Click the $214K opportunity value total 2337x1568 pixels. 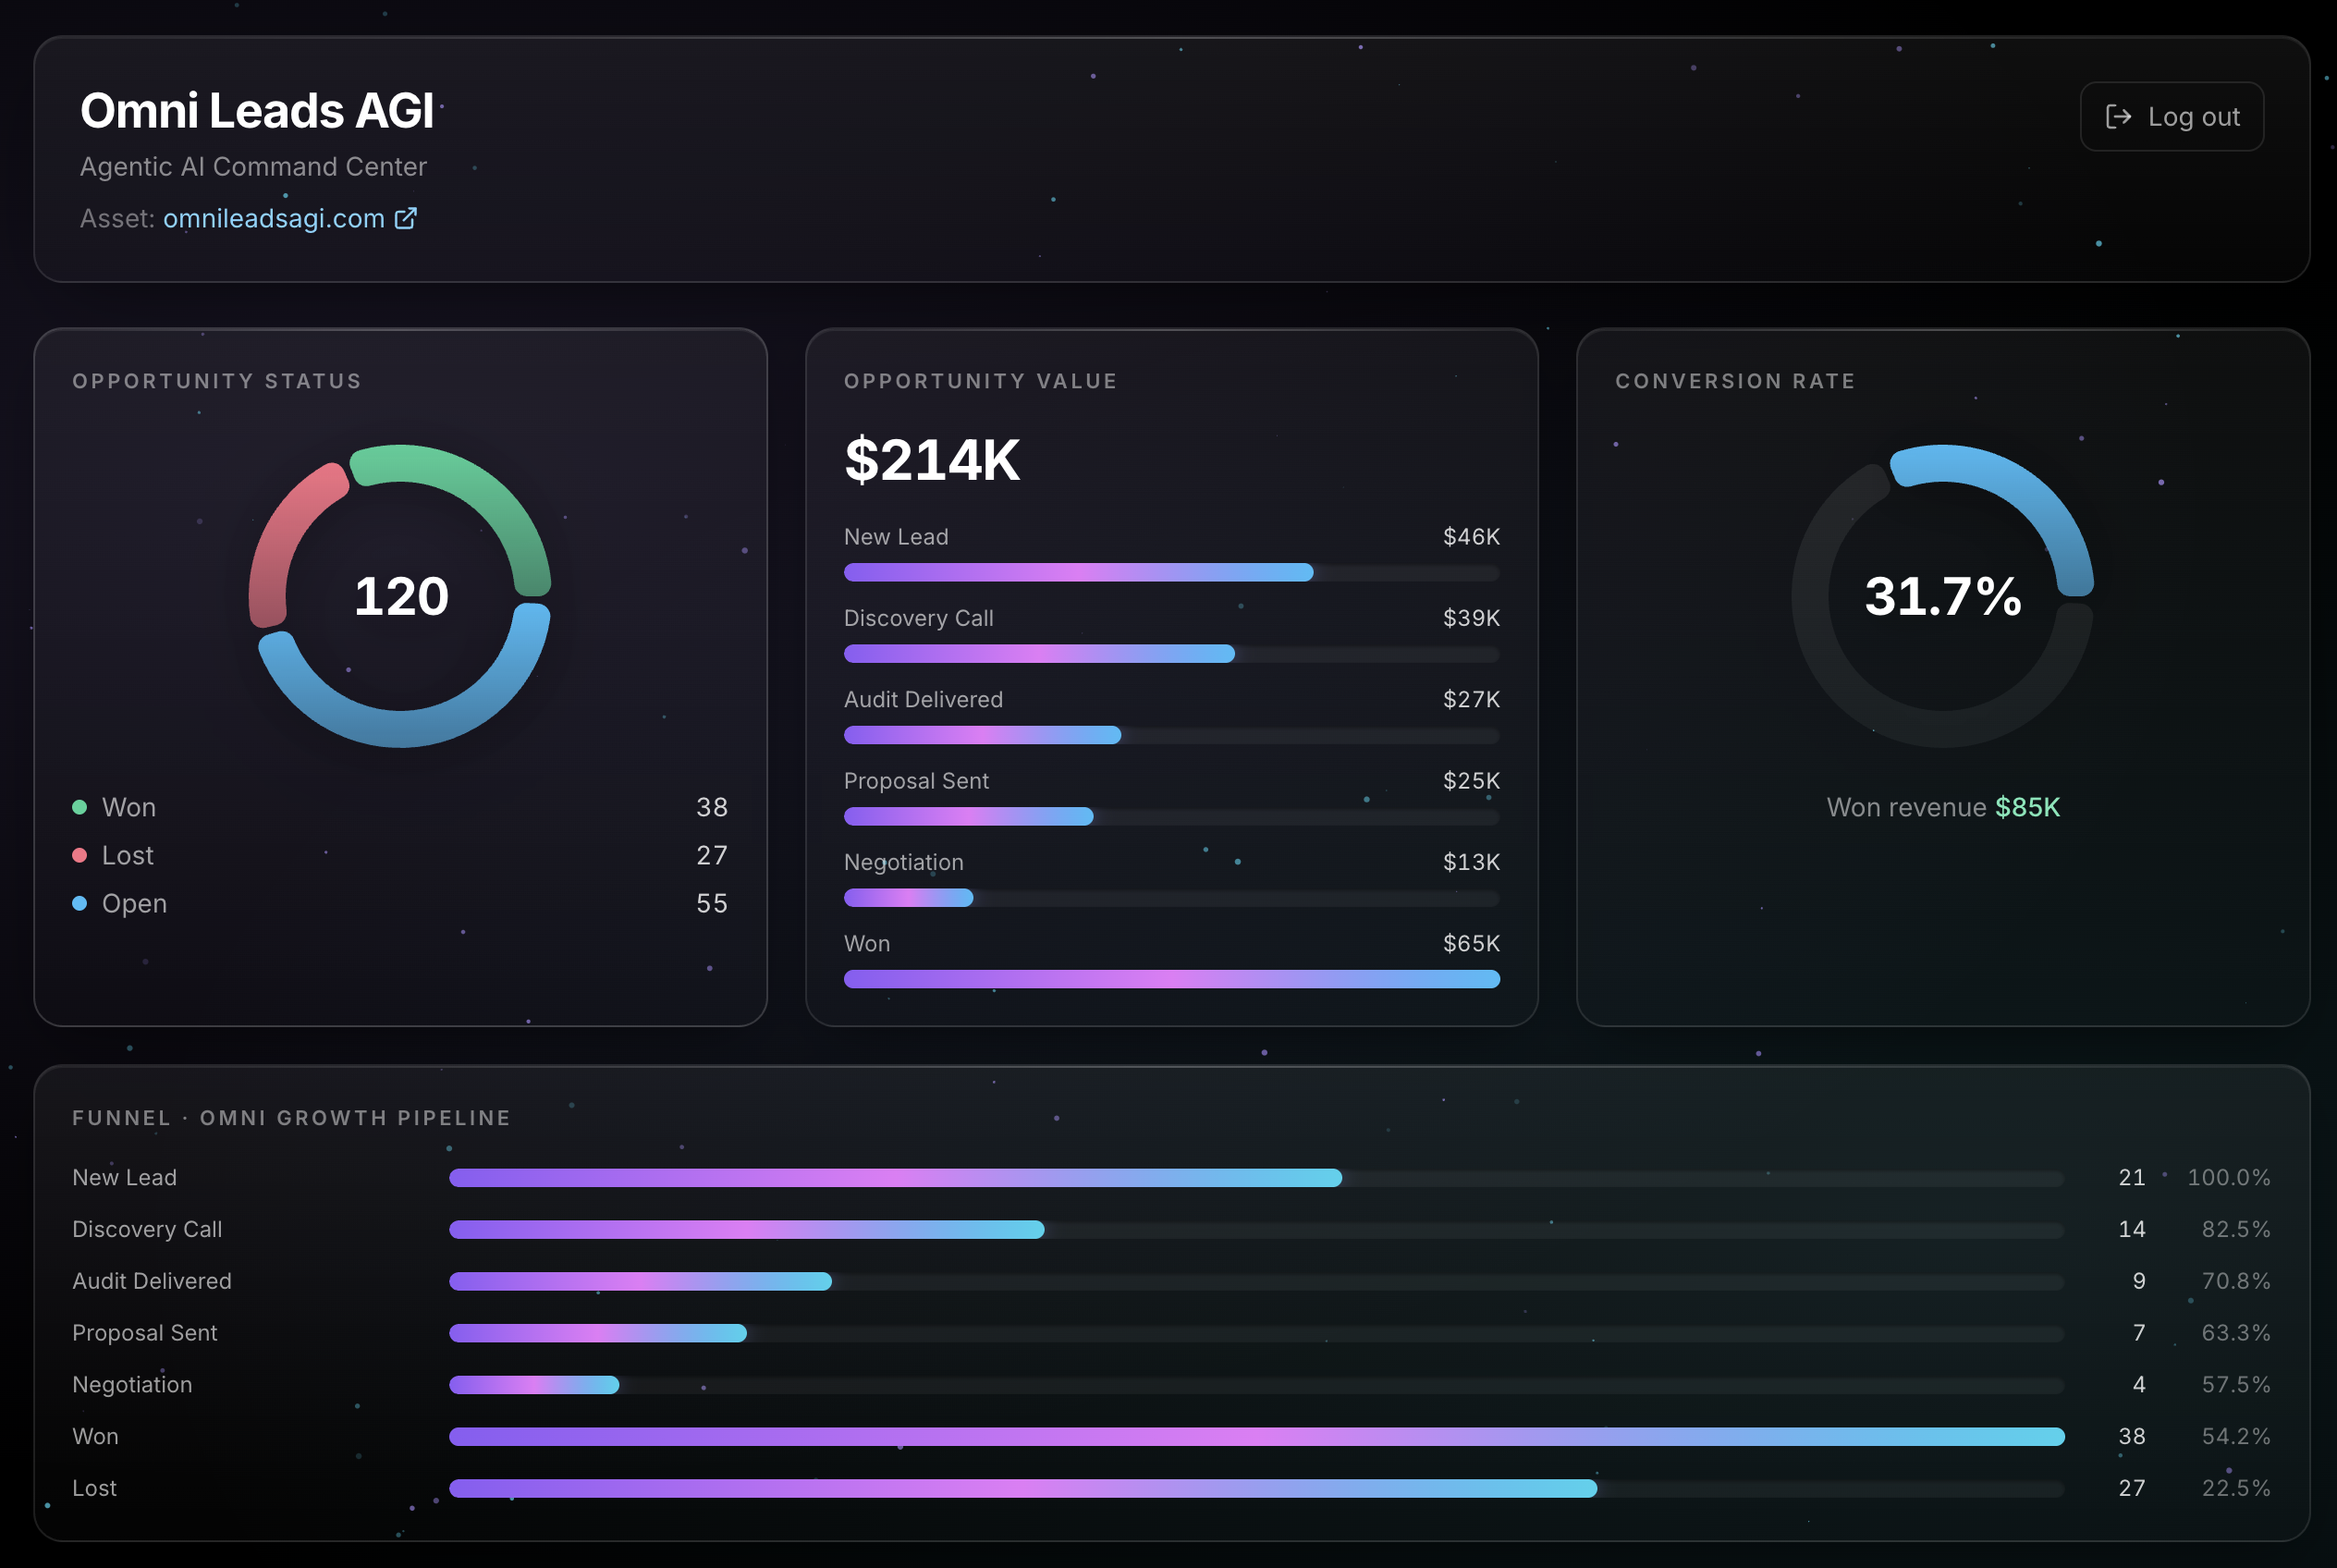(932, 460)
